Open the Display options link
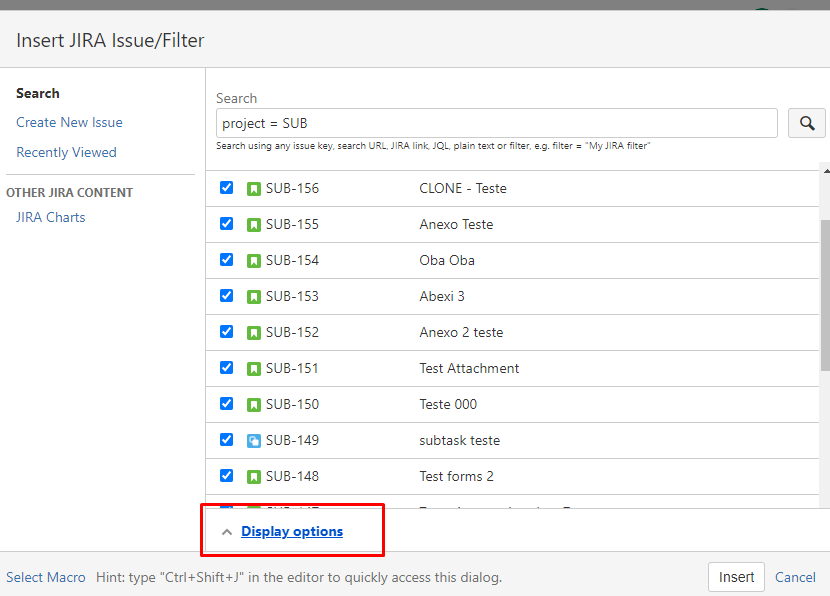 coord(292,531)
